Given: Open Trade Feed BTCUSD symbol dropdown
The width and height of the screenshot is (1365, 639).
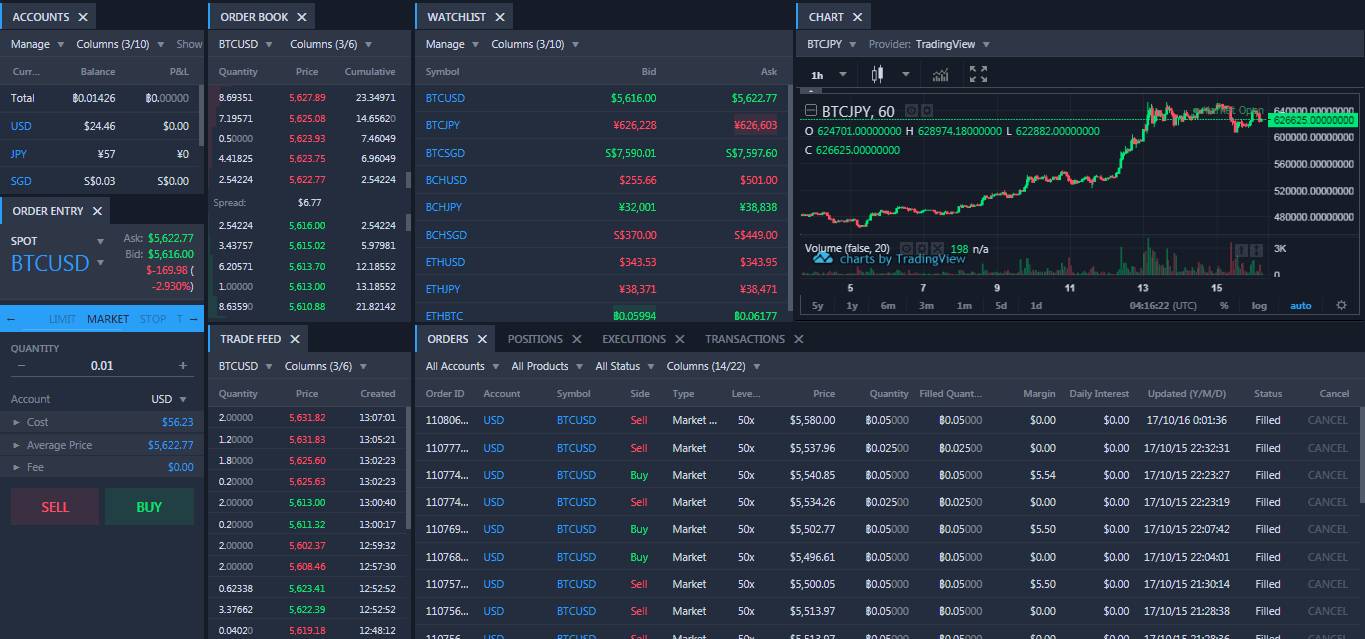Looking at the screenshot, I should (245, 366).
